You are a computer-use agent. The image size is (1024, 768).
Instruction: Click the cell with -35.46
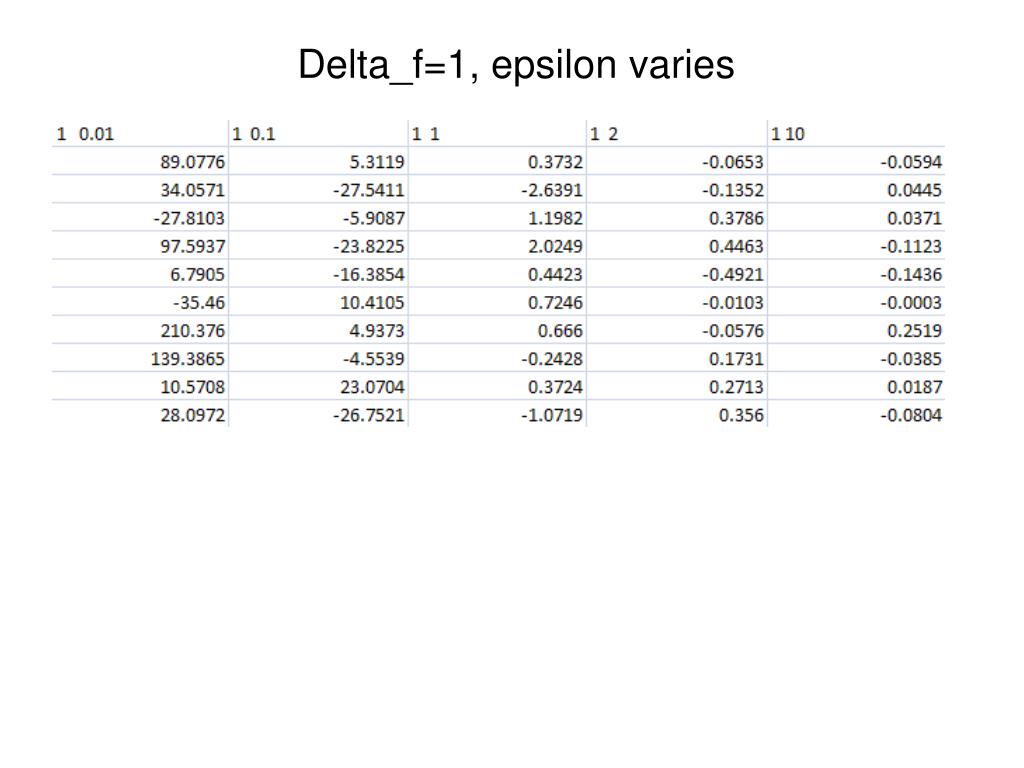[140, 302]
